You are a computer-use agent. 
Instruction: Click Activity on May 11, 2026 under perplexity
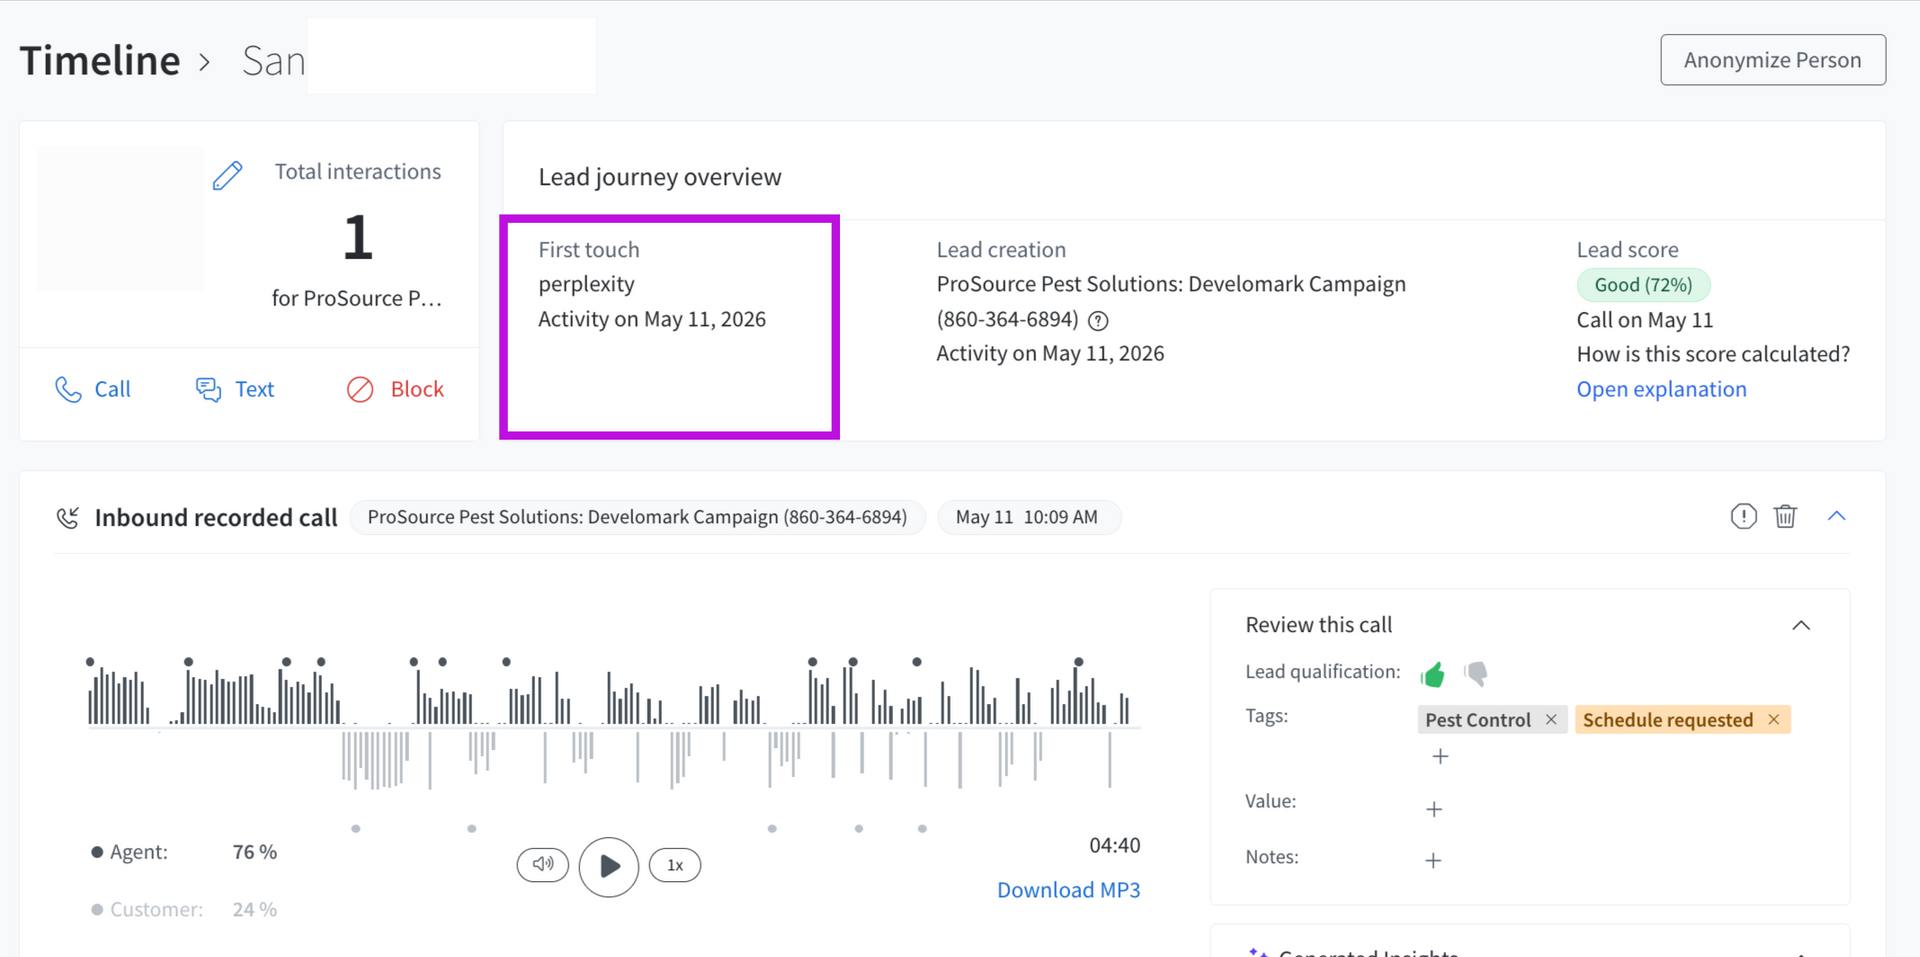652,319
